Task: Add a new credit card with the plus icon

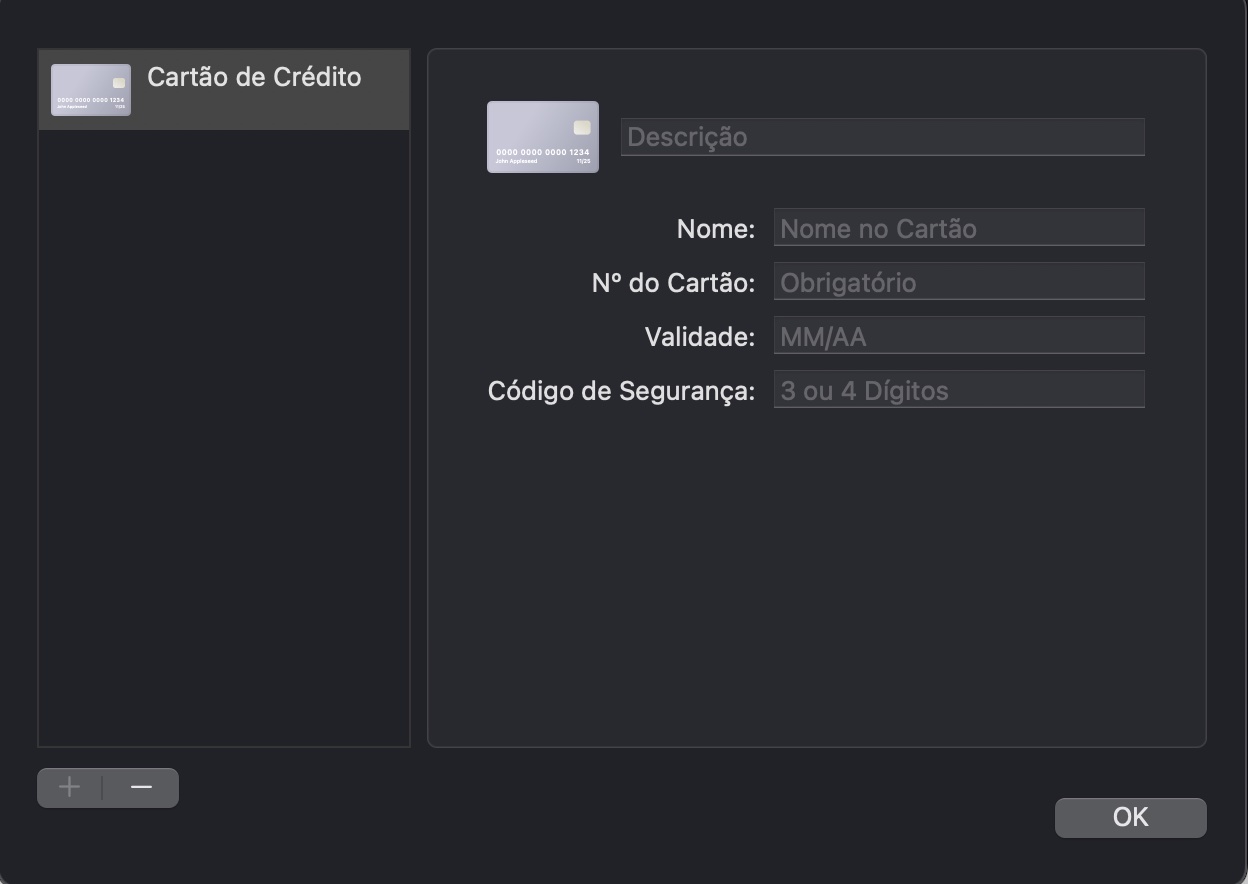Action: [x=68, y=787]
